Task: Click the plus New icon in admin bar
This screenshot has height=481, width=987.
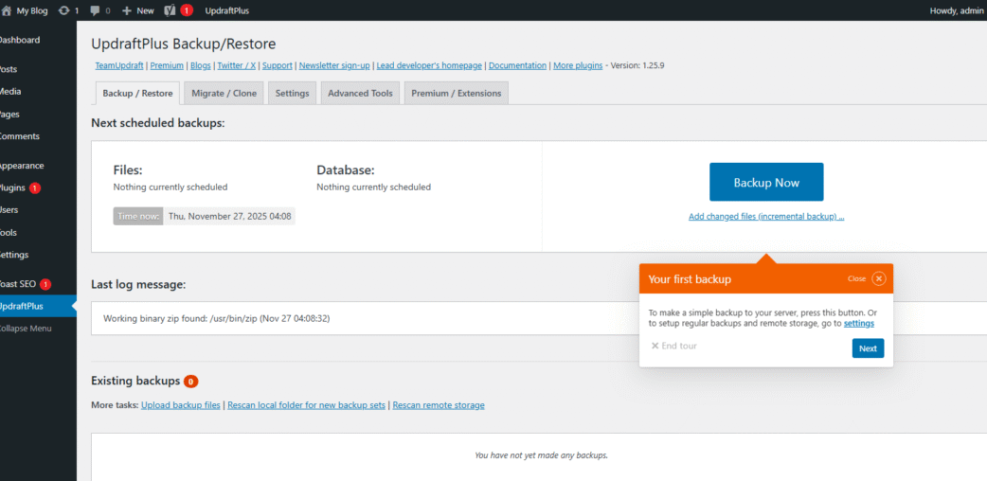Action: click(x=127, y=11)
